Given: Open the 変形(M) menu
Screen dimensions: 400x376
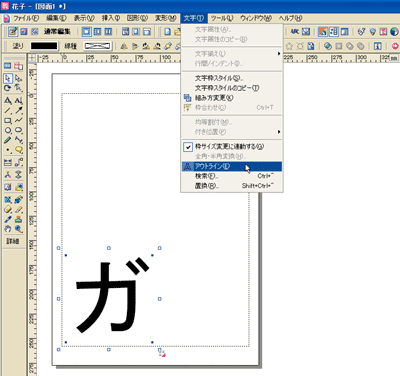Looking at the screenshot, I should coord(166,18).
